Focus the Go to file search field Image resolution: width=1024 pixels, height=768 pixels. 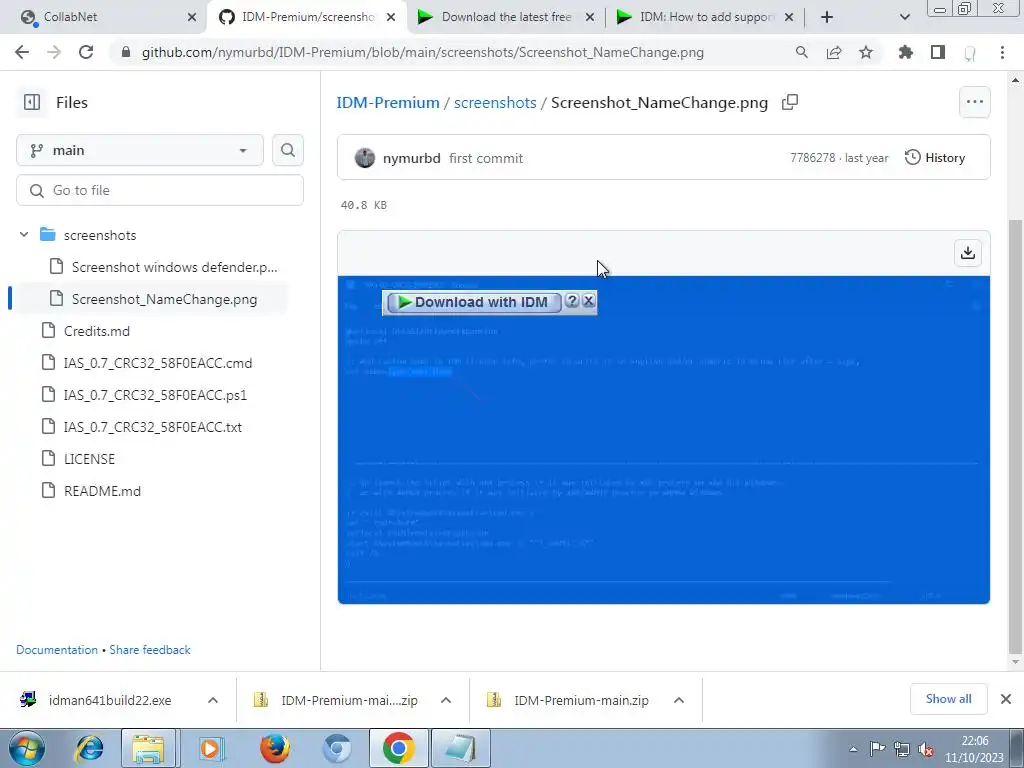click(x=160, y=190)
